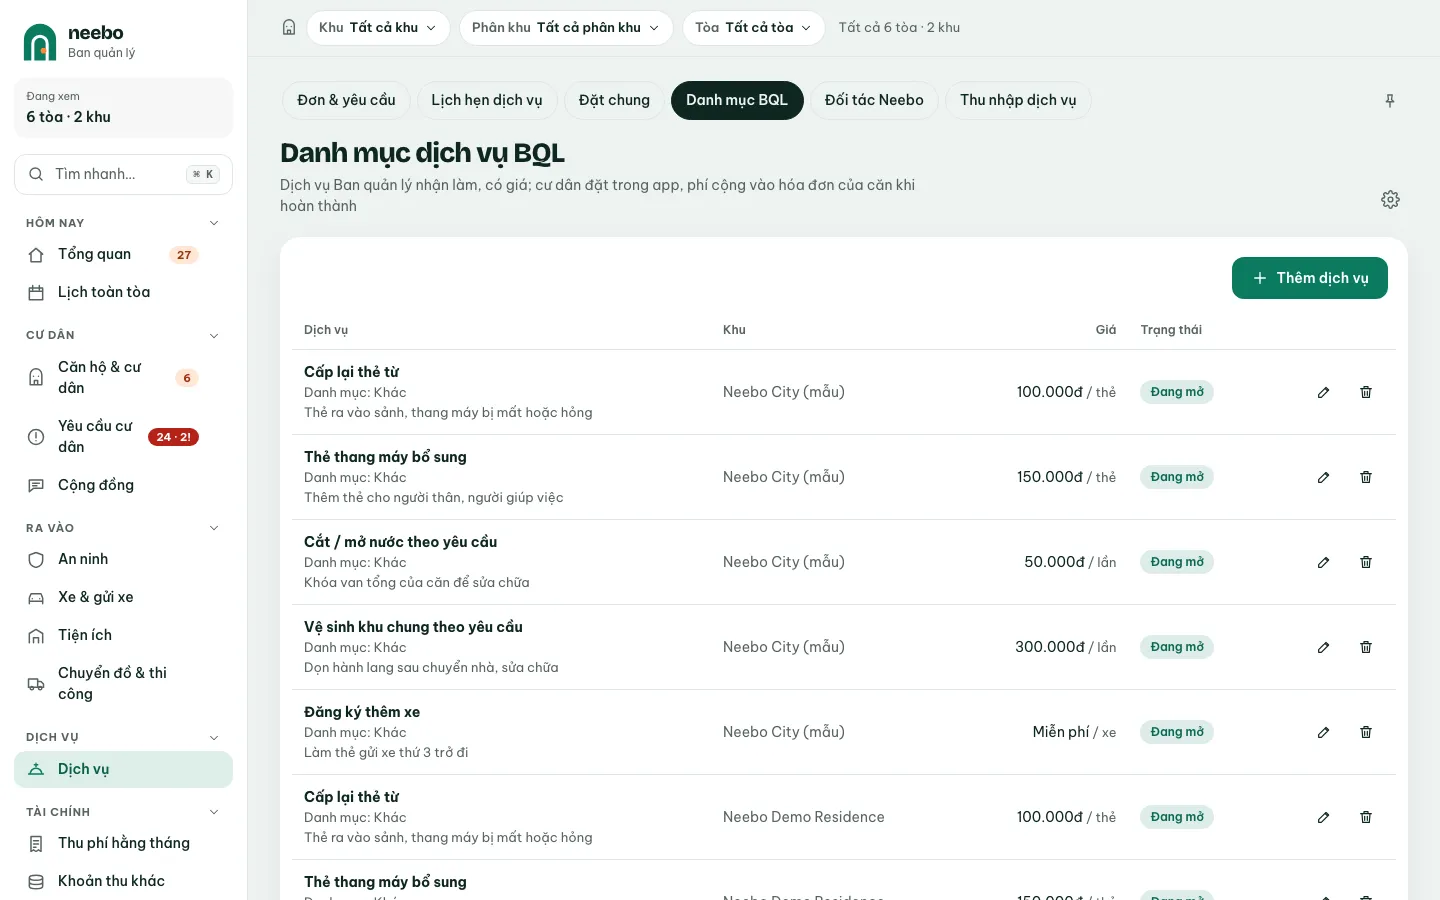Go to Tổng quan in sidebar
Viewport: 1440px width, 900px height.
coord(123,255)
